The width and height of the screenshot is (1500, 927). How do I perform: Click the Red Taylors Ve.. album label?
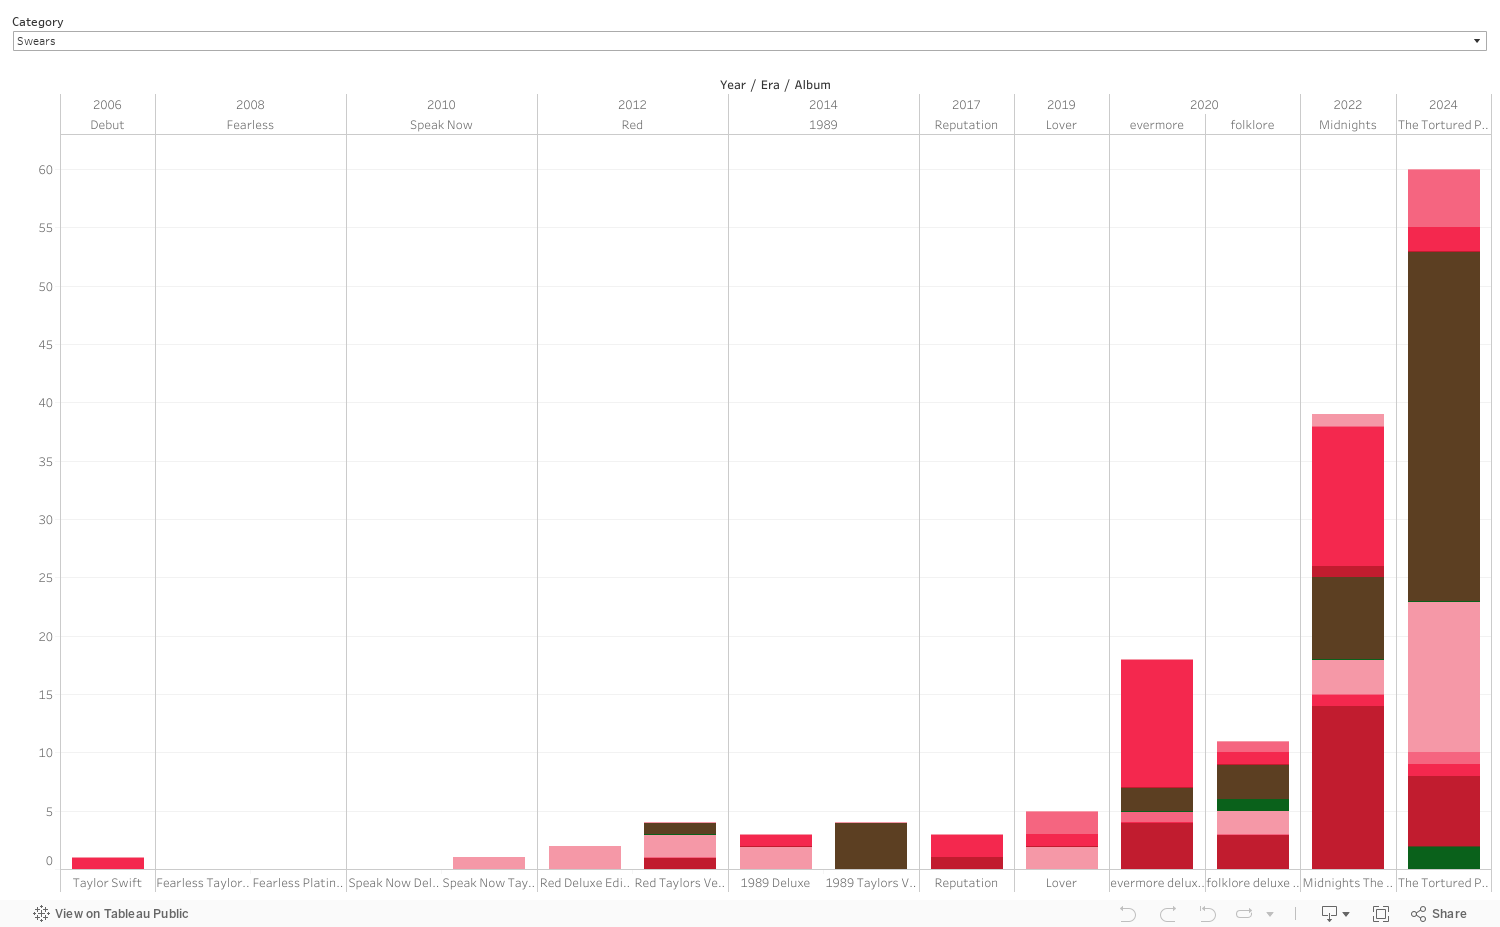click(x=680, y=883)
